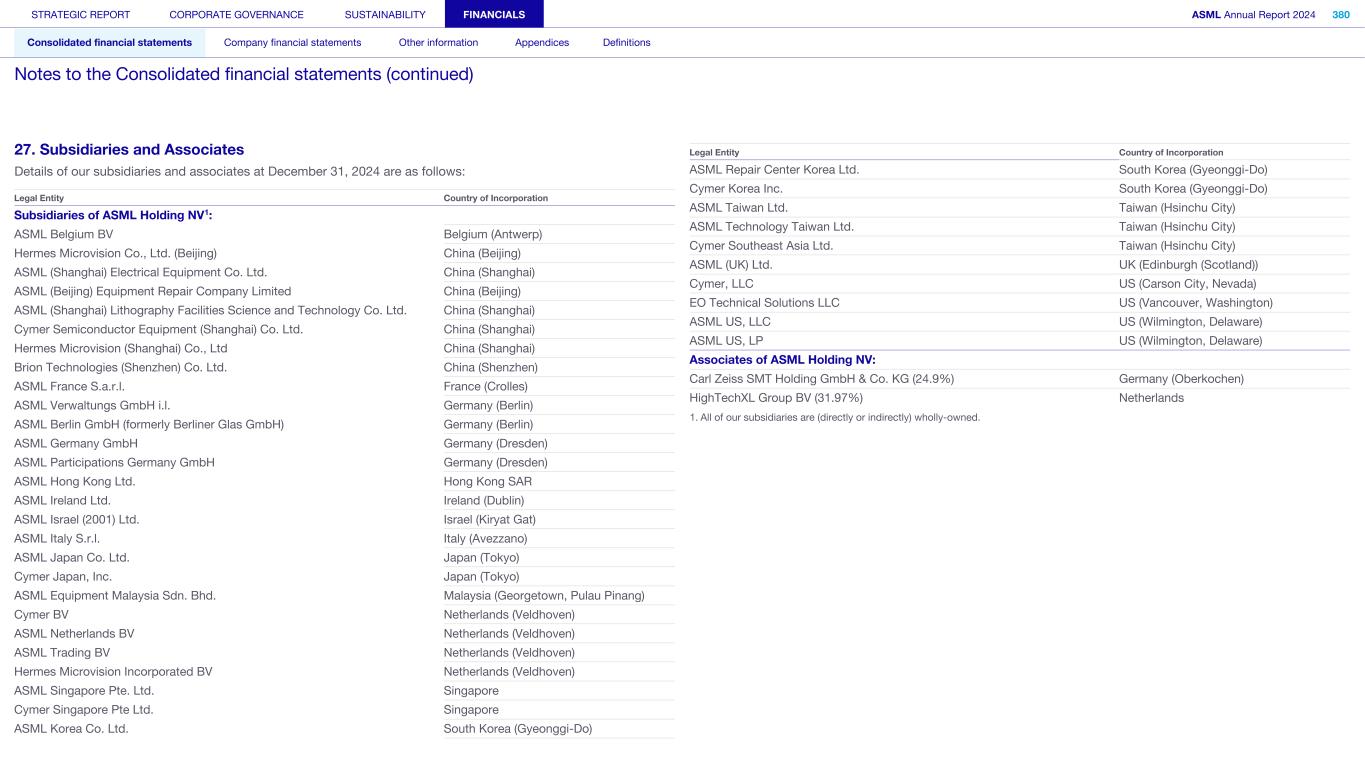
Task: Click Hermes Microvision Incorporated BV
Action: coord(113,671)
